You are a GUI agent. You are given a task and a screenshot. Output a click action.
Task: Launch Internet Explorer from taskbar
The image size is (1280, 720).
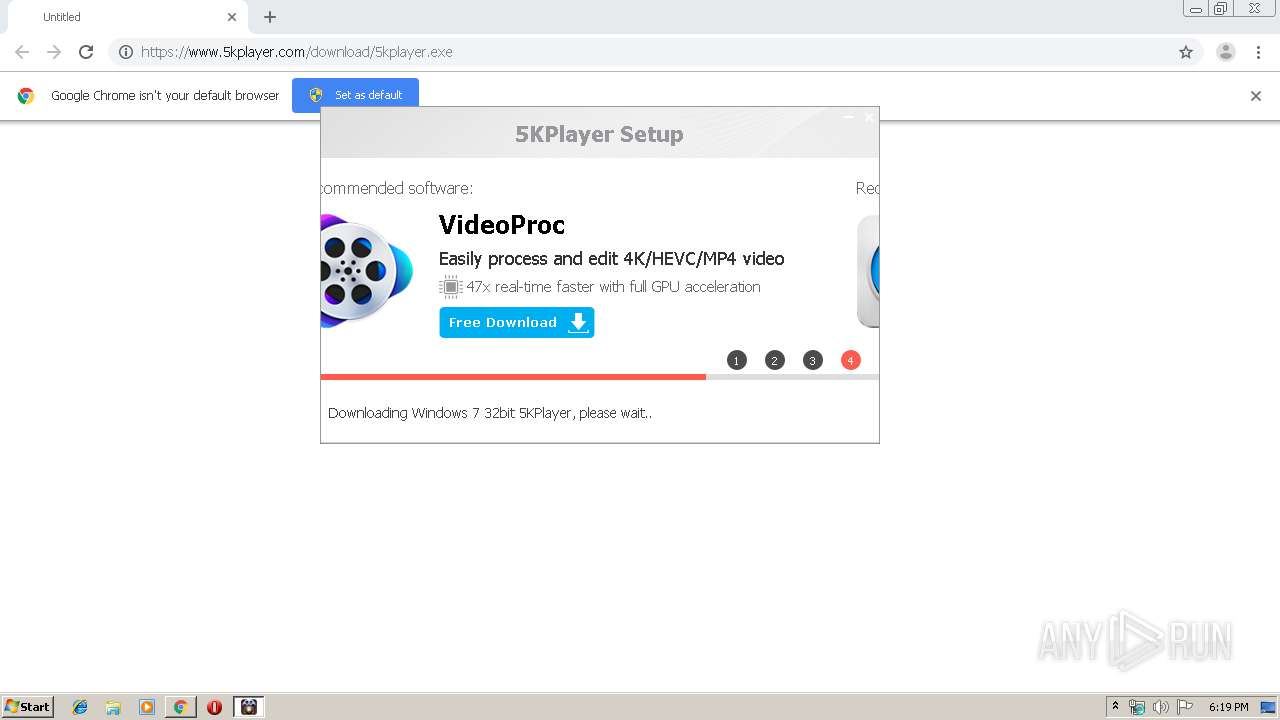pyautogui.click(x=80, y=707)
